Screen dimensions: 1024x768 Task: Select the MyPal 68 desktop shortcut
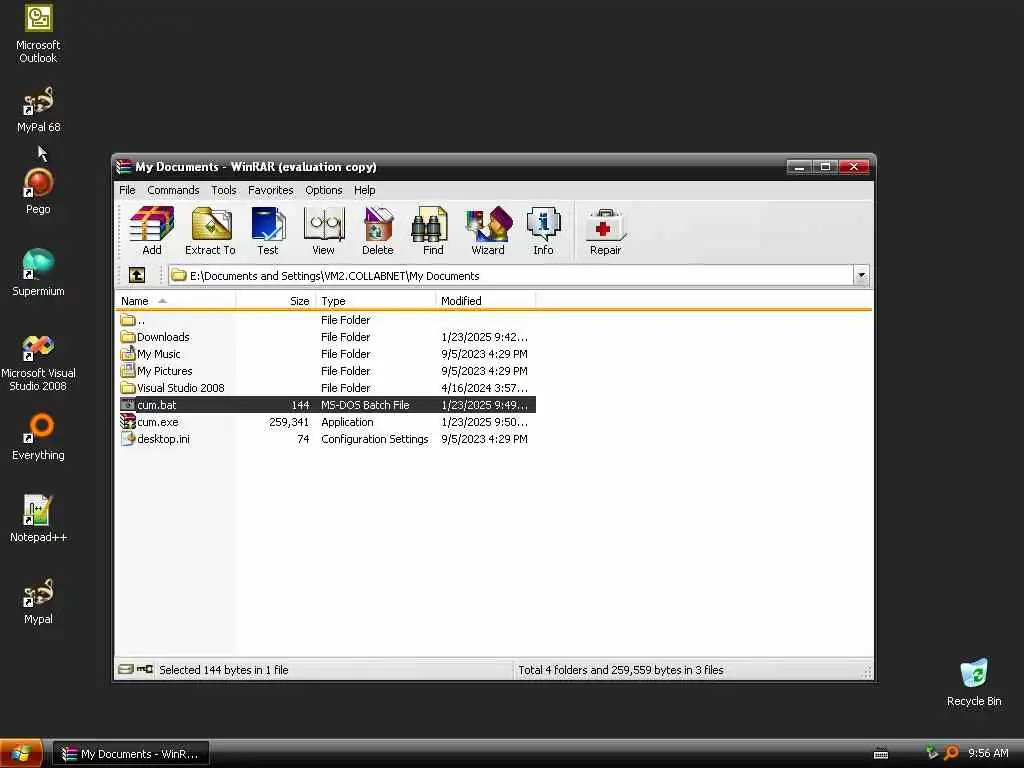click(x=38, y=110)
